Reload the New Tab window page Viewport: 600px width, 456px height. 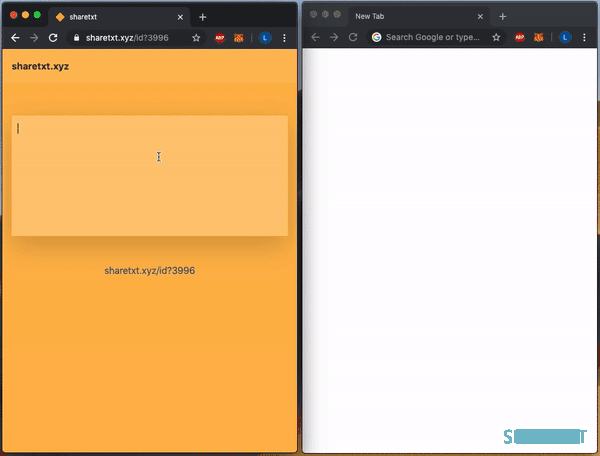(x=353, y=37)
